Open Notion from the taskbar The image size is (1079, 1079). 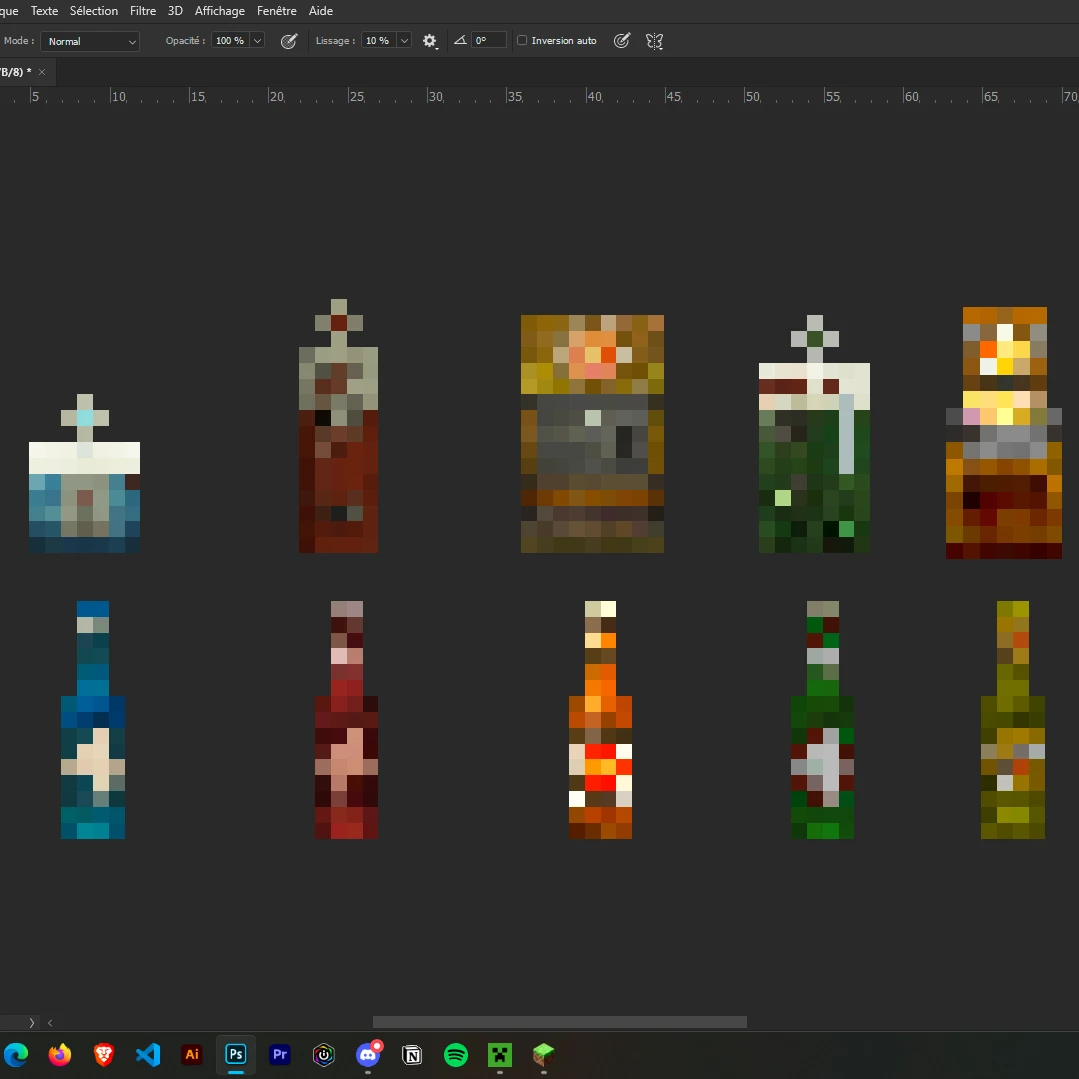pyautogui.click(x=412, y=1054)
